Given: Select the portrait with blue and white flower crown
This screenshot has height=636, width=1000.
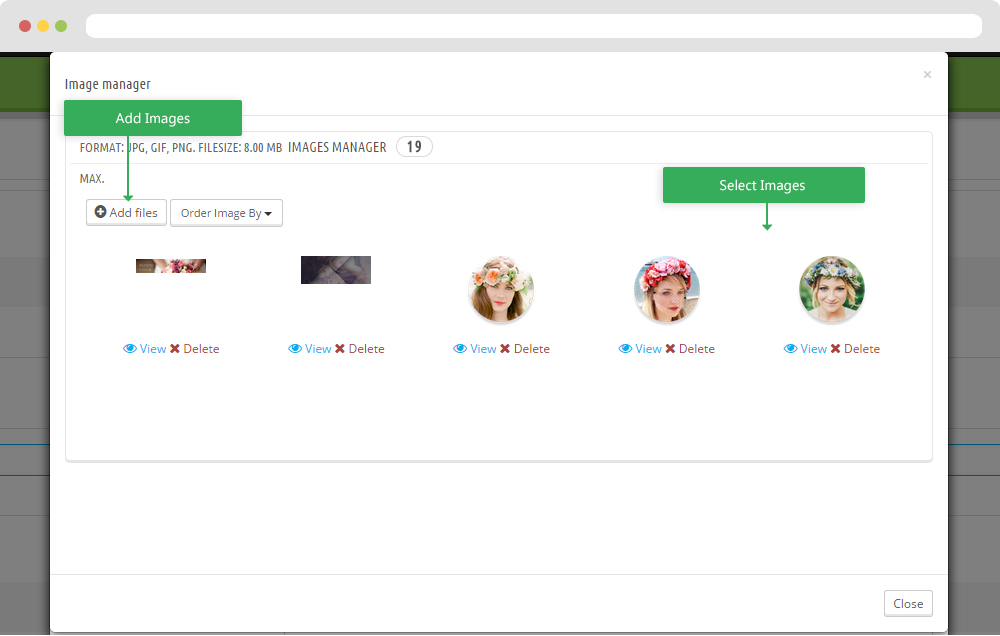Looking at the screenshot, I should [x=832, y=289].
